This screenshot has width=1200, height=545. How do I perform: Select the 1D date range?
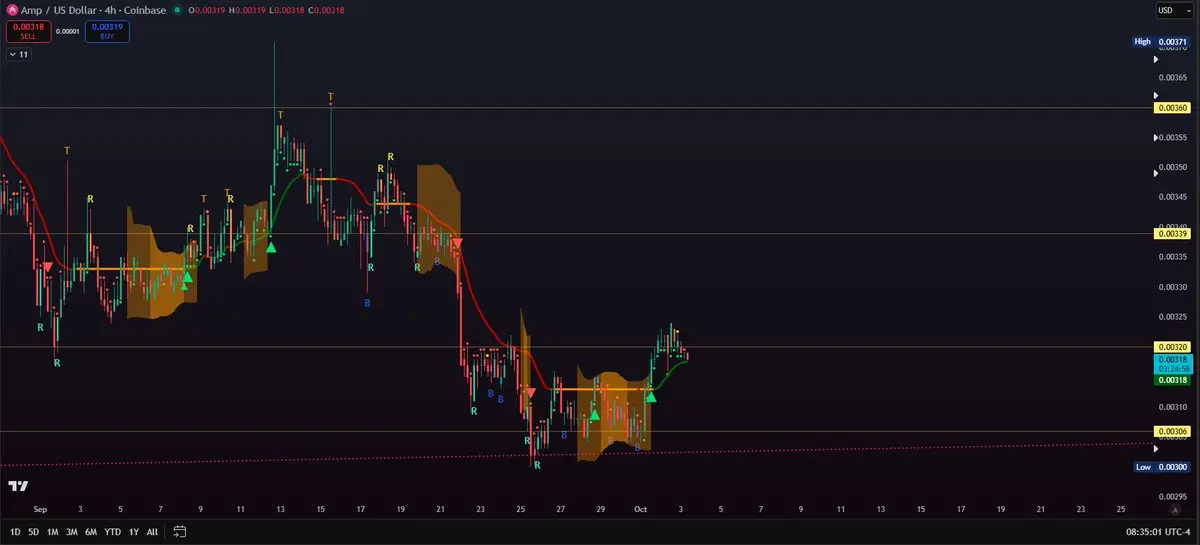point(16,531)
